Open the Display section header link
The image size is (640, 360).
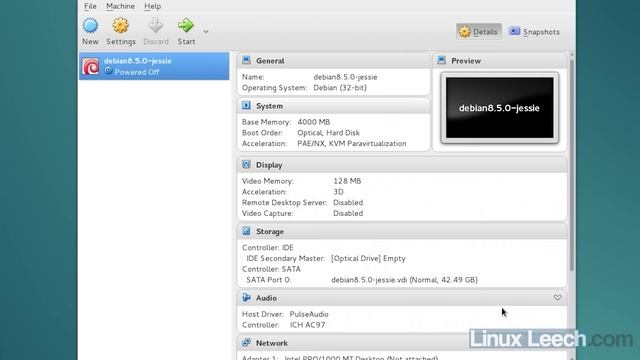[269, 165]
